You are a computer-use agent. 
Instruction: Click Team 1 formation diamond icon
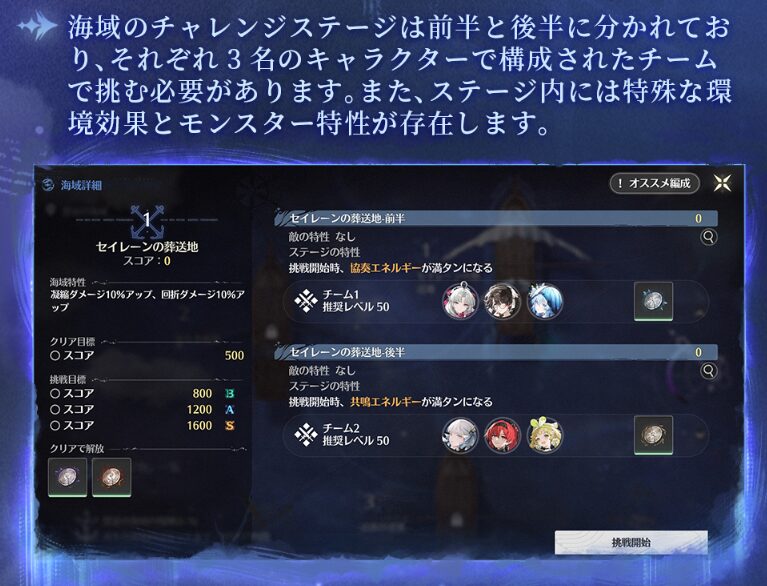point(306,300)
